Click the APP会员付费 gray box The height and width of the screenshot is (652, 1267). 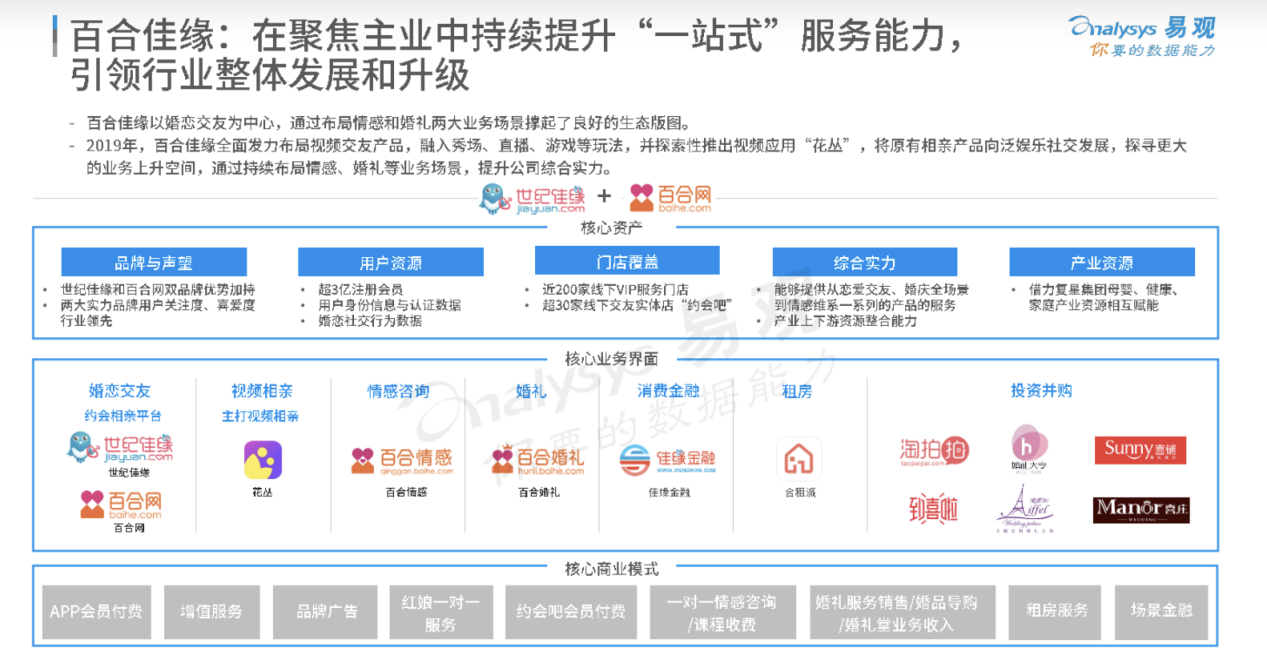click(x=96, y=612)
